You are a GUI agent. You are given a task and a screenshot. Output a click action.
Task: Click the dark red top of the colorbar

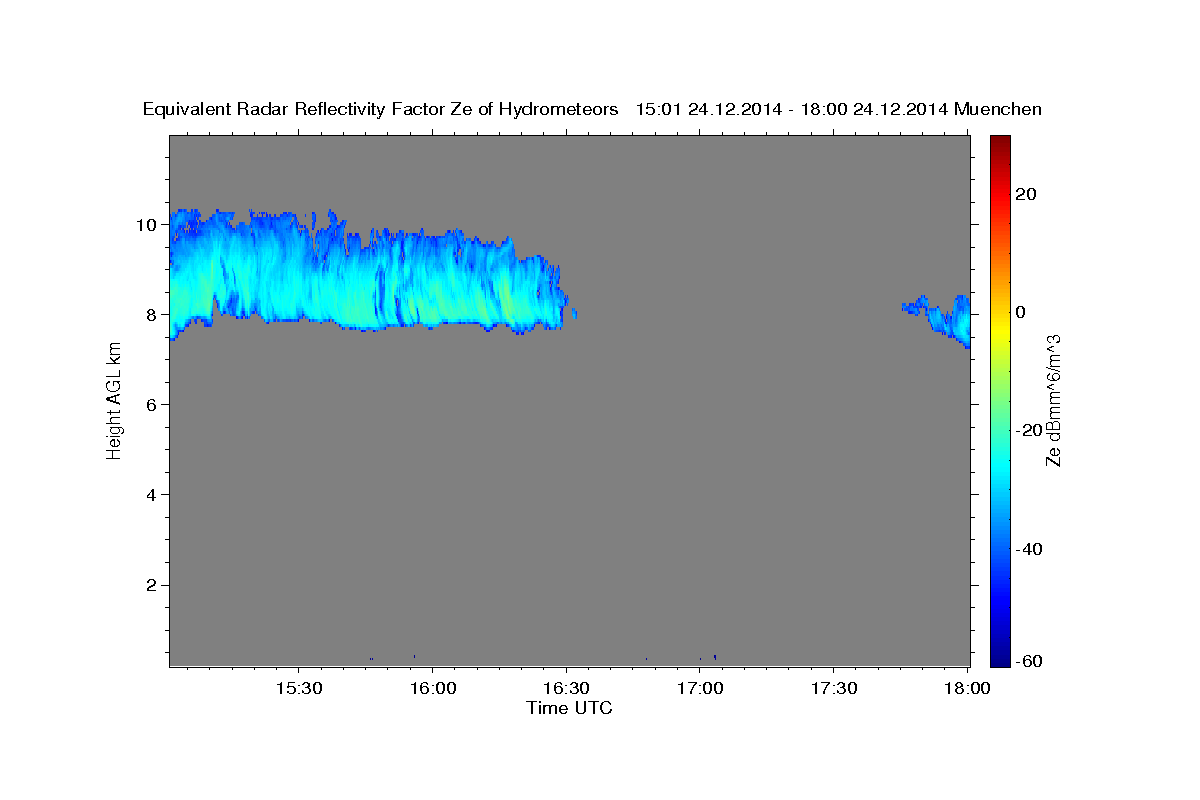pyautogui.click(x=998, y=143)
